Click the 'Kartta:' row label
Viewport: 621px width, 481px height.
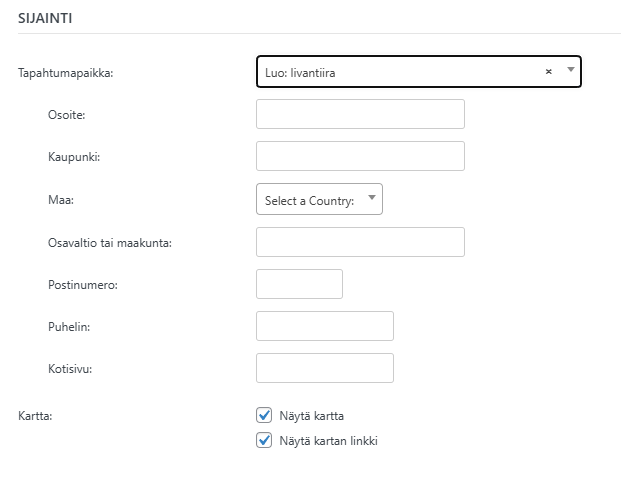tap(36, 415)
